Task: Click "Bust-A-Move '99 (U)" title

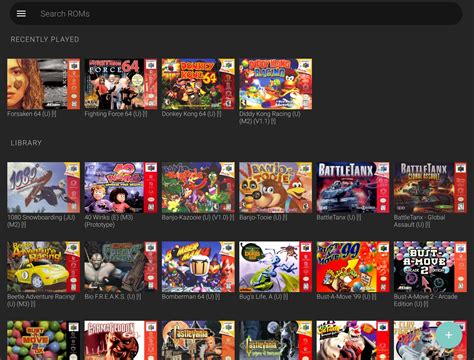Action: pyautogui.click(x=346, y=297)
